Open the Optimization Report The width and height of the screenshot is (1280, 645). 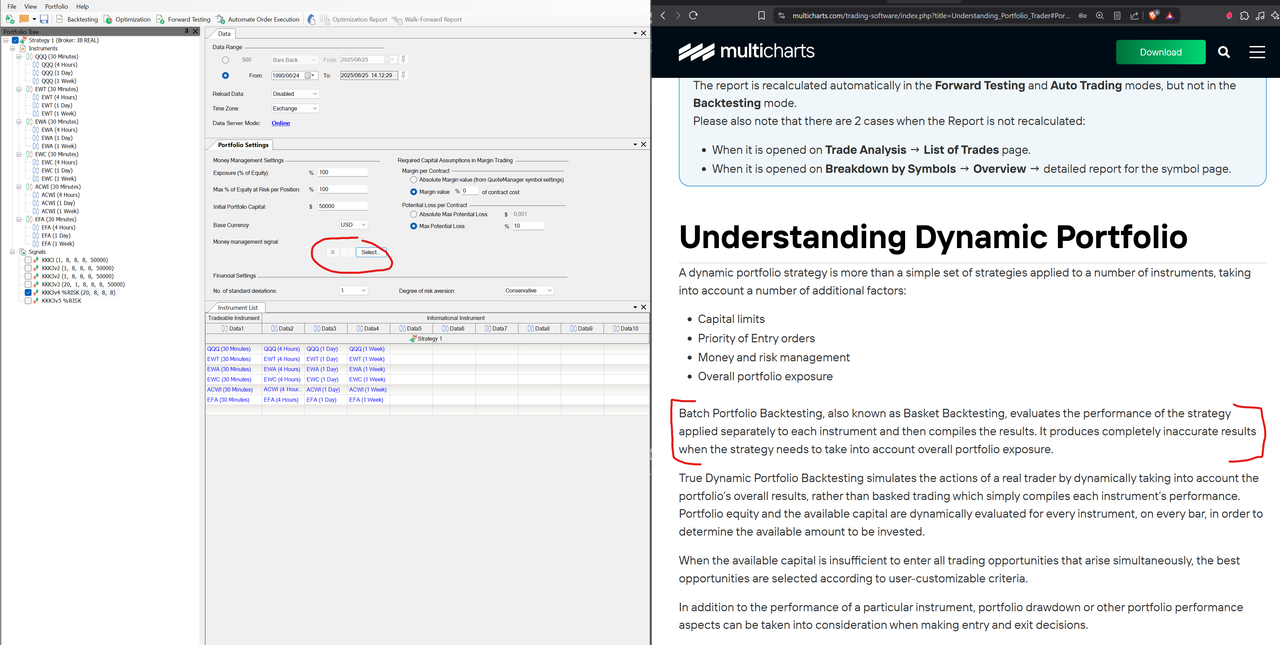352,19
